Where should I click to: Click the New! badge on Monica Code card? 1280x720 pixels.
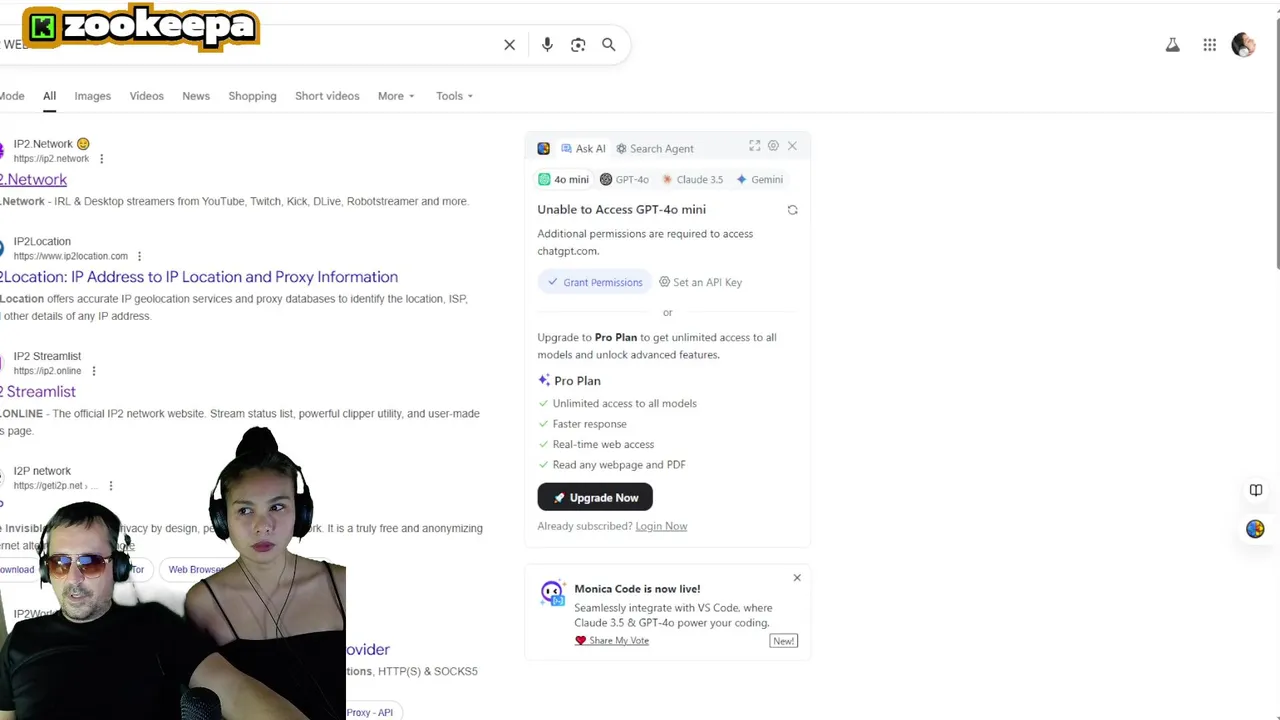[783, 641]
